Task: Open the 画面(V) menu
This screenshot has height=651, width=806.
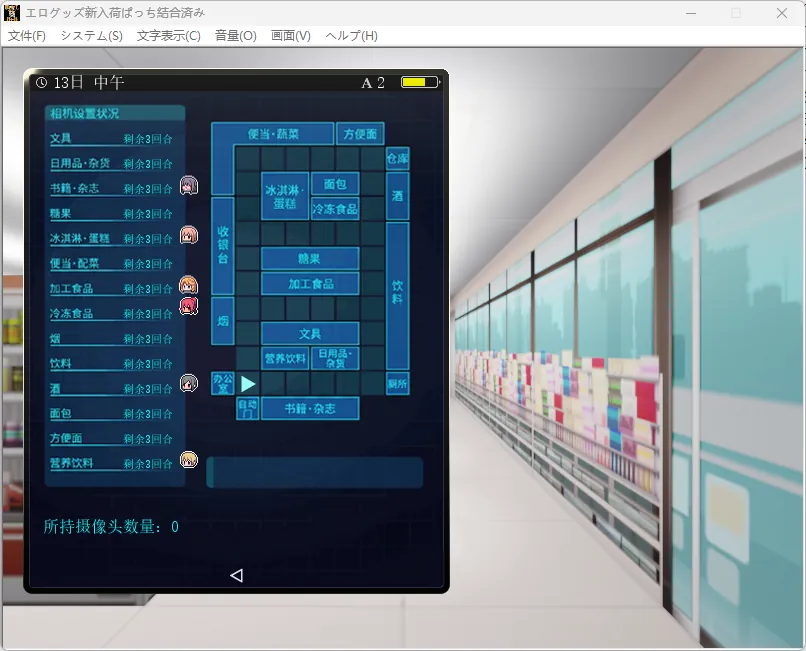Action: click(290, 35)
